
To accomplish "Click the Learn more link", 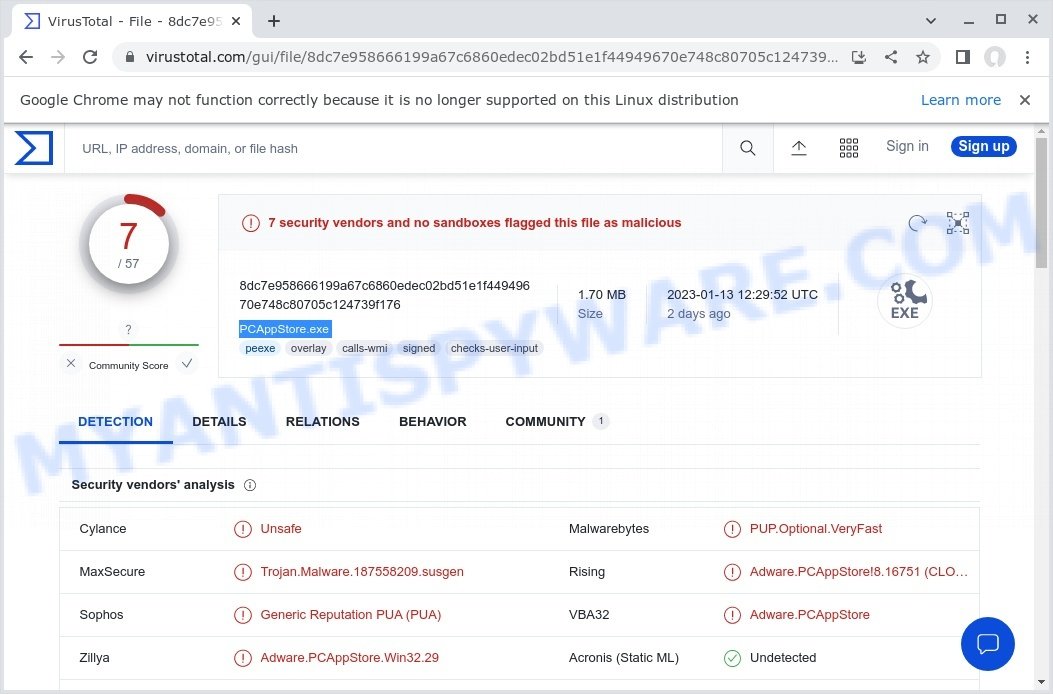I will pyautogui.click(x=960, y=100).
